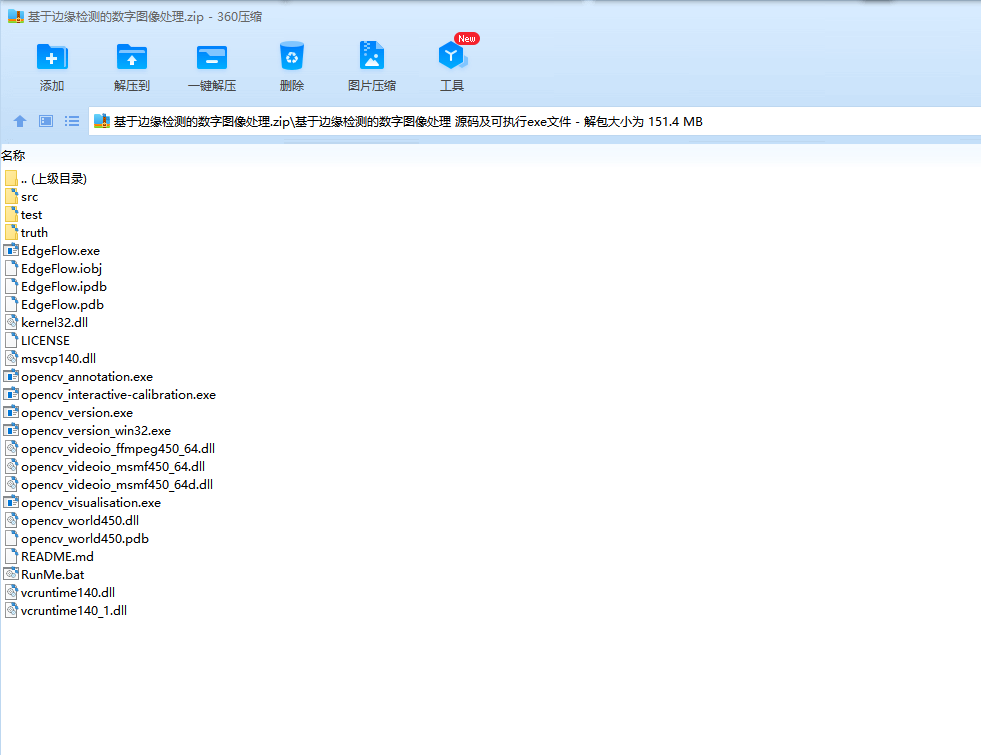Open the 工具 tools menu icon
The image size is (981, 755).
pos(452,56)
